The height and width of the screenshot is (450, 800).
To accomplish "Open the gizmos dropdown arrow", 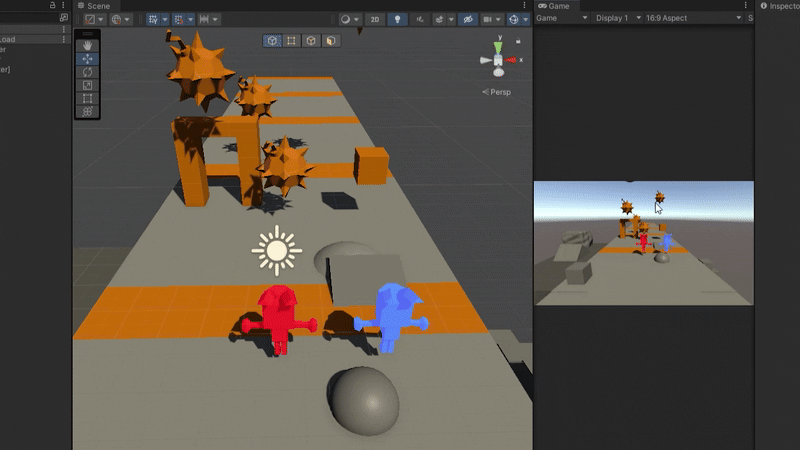I will coord(525,19).
